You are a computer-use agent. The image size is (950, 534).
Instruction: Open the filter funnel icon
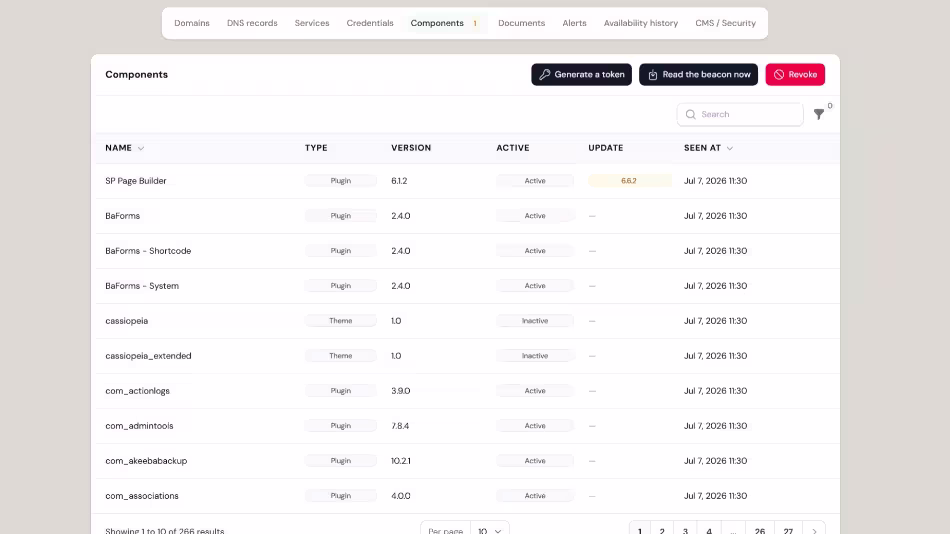click(x=819, y=114)
